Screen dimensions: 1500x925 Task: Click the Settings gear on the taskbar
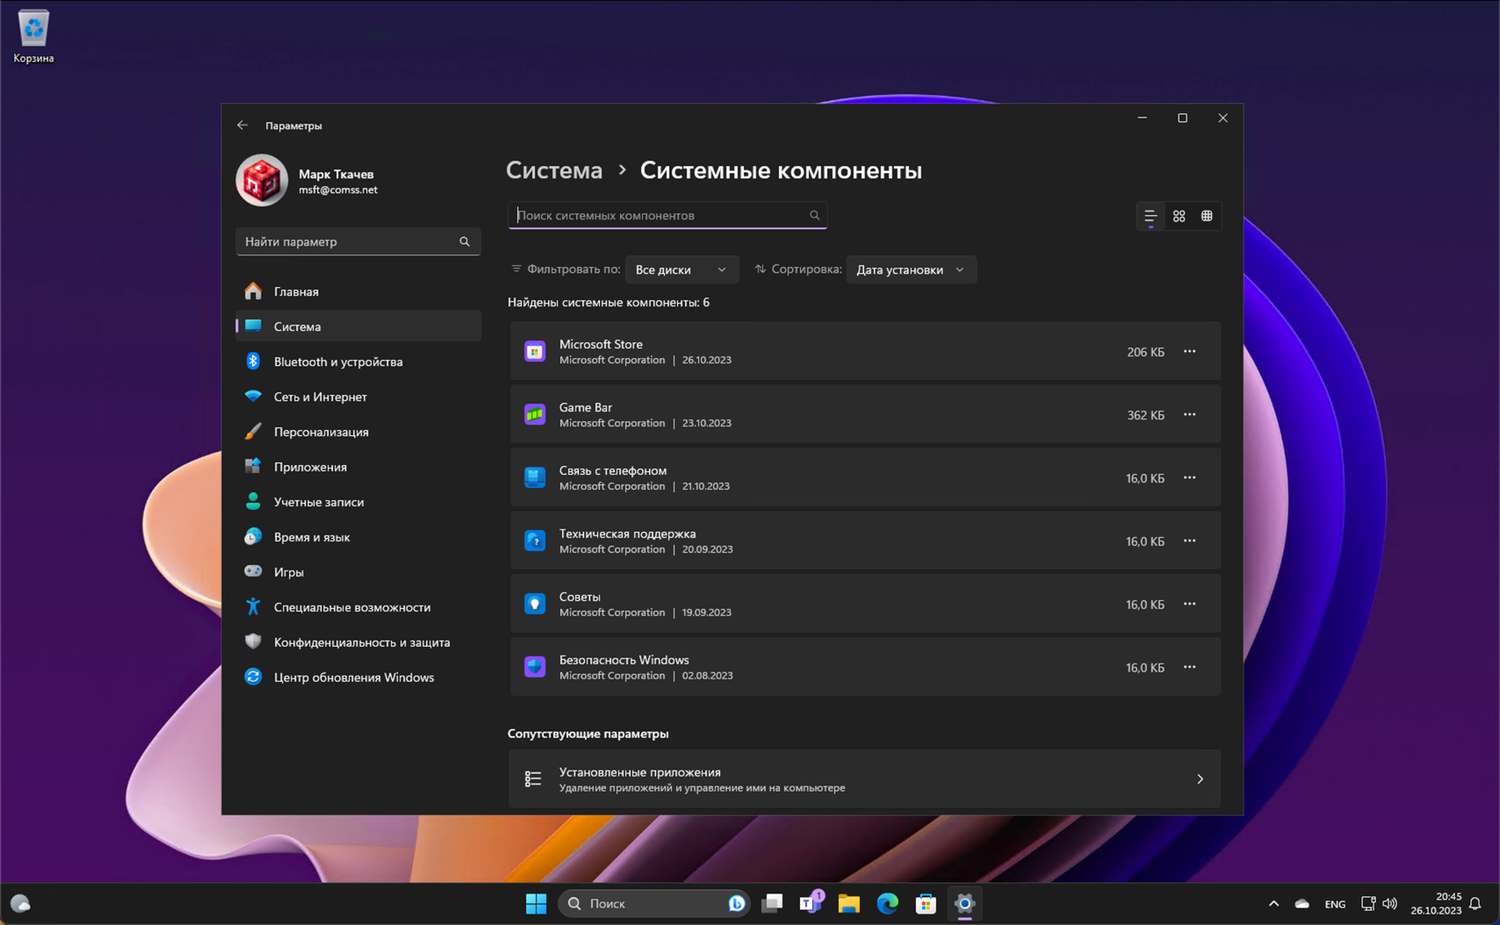point(964,904)
